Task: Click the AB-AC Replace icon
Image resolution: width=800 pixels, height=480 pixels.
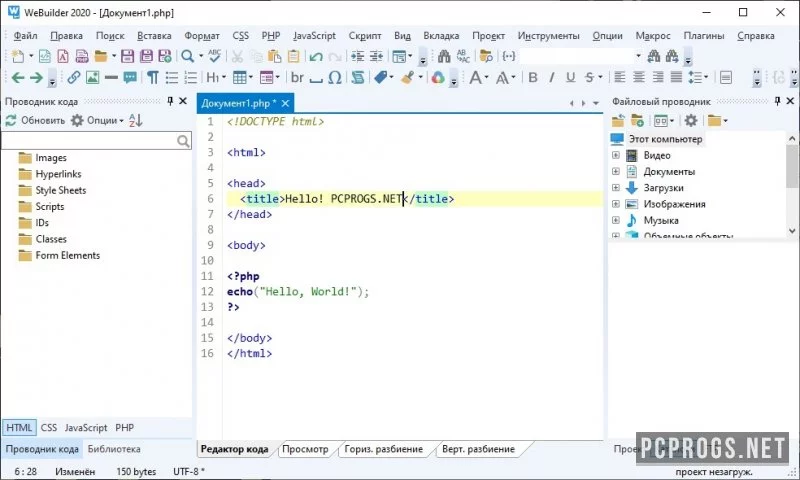Action: click(x=463, y=56)
